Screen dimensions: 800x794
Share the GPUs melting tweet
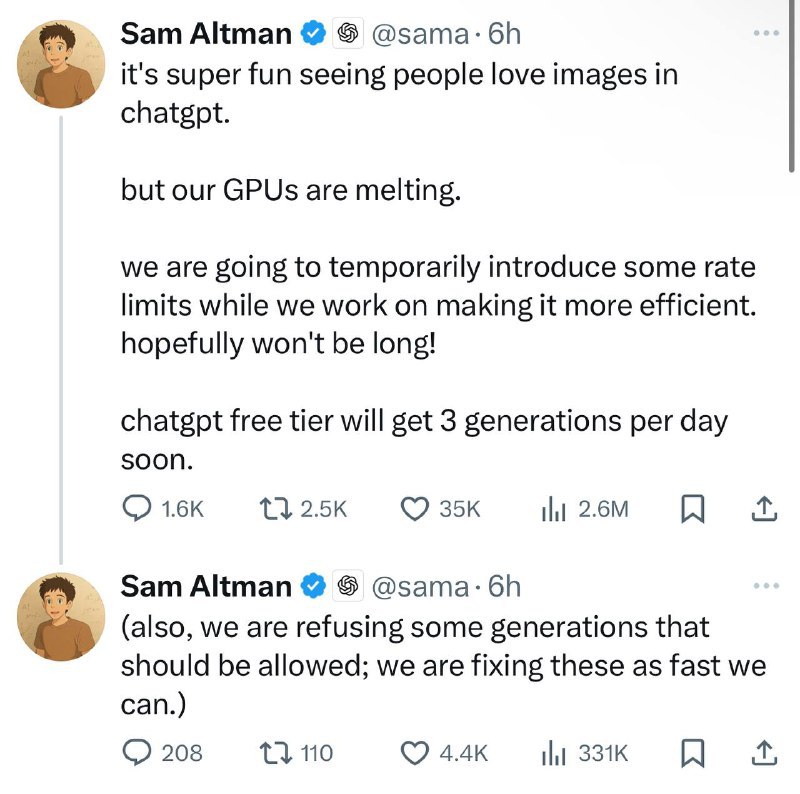pyautogui.click(x=762, y=509)
